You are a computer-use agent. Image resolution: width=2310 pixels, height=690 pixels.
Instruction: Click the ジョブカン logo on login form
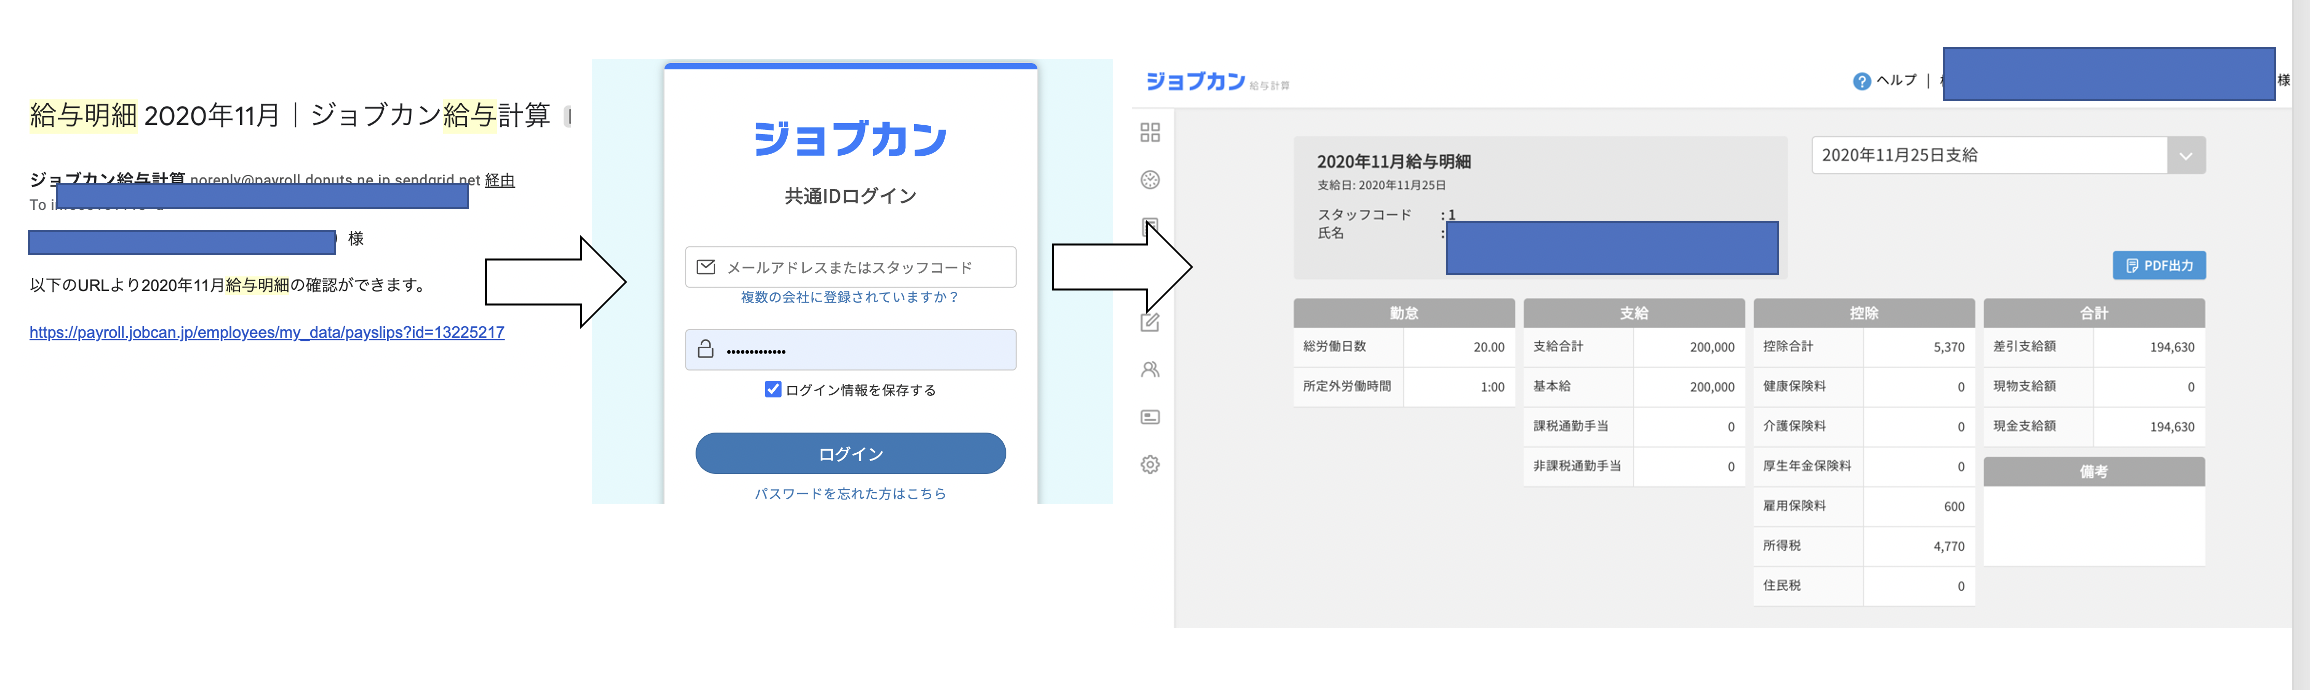tap(850, 138)
